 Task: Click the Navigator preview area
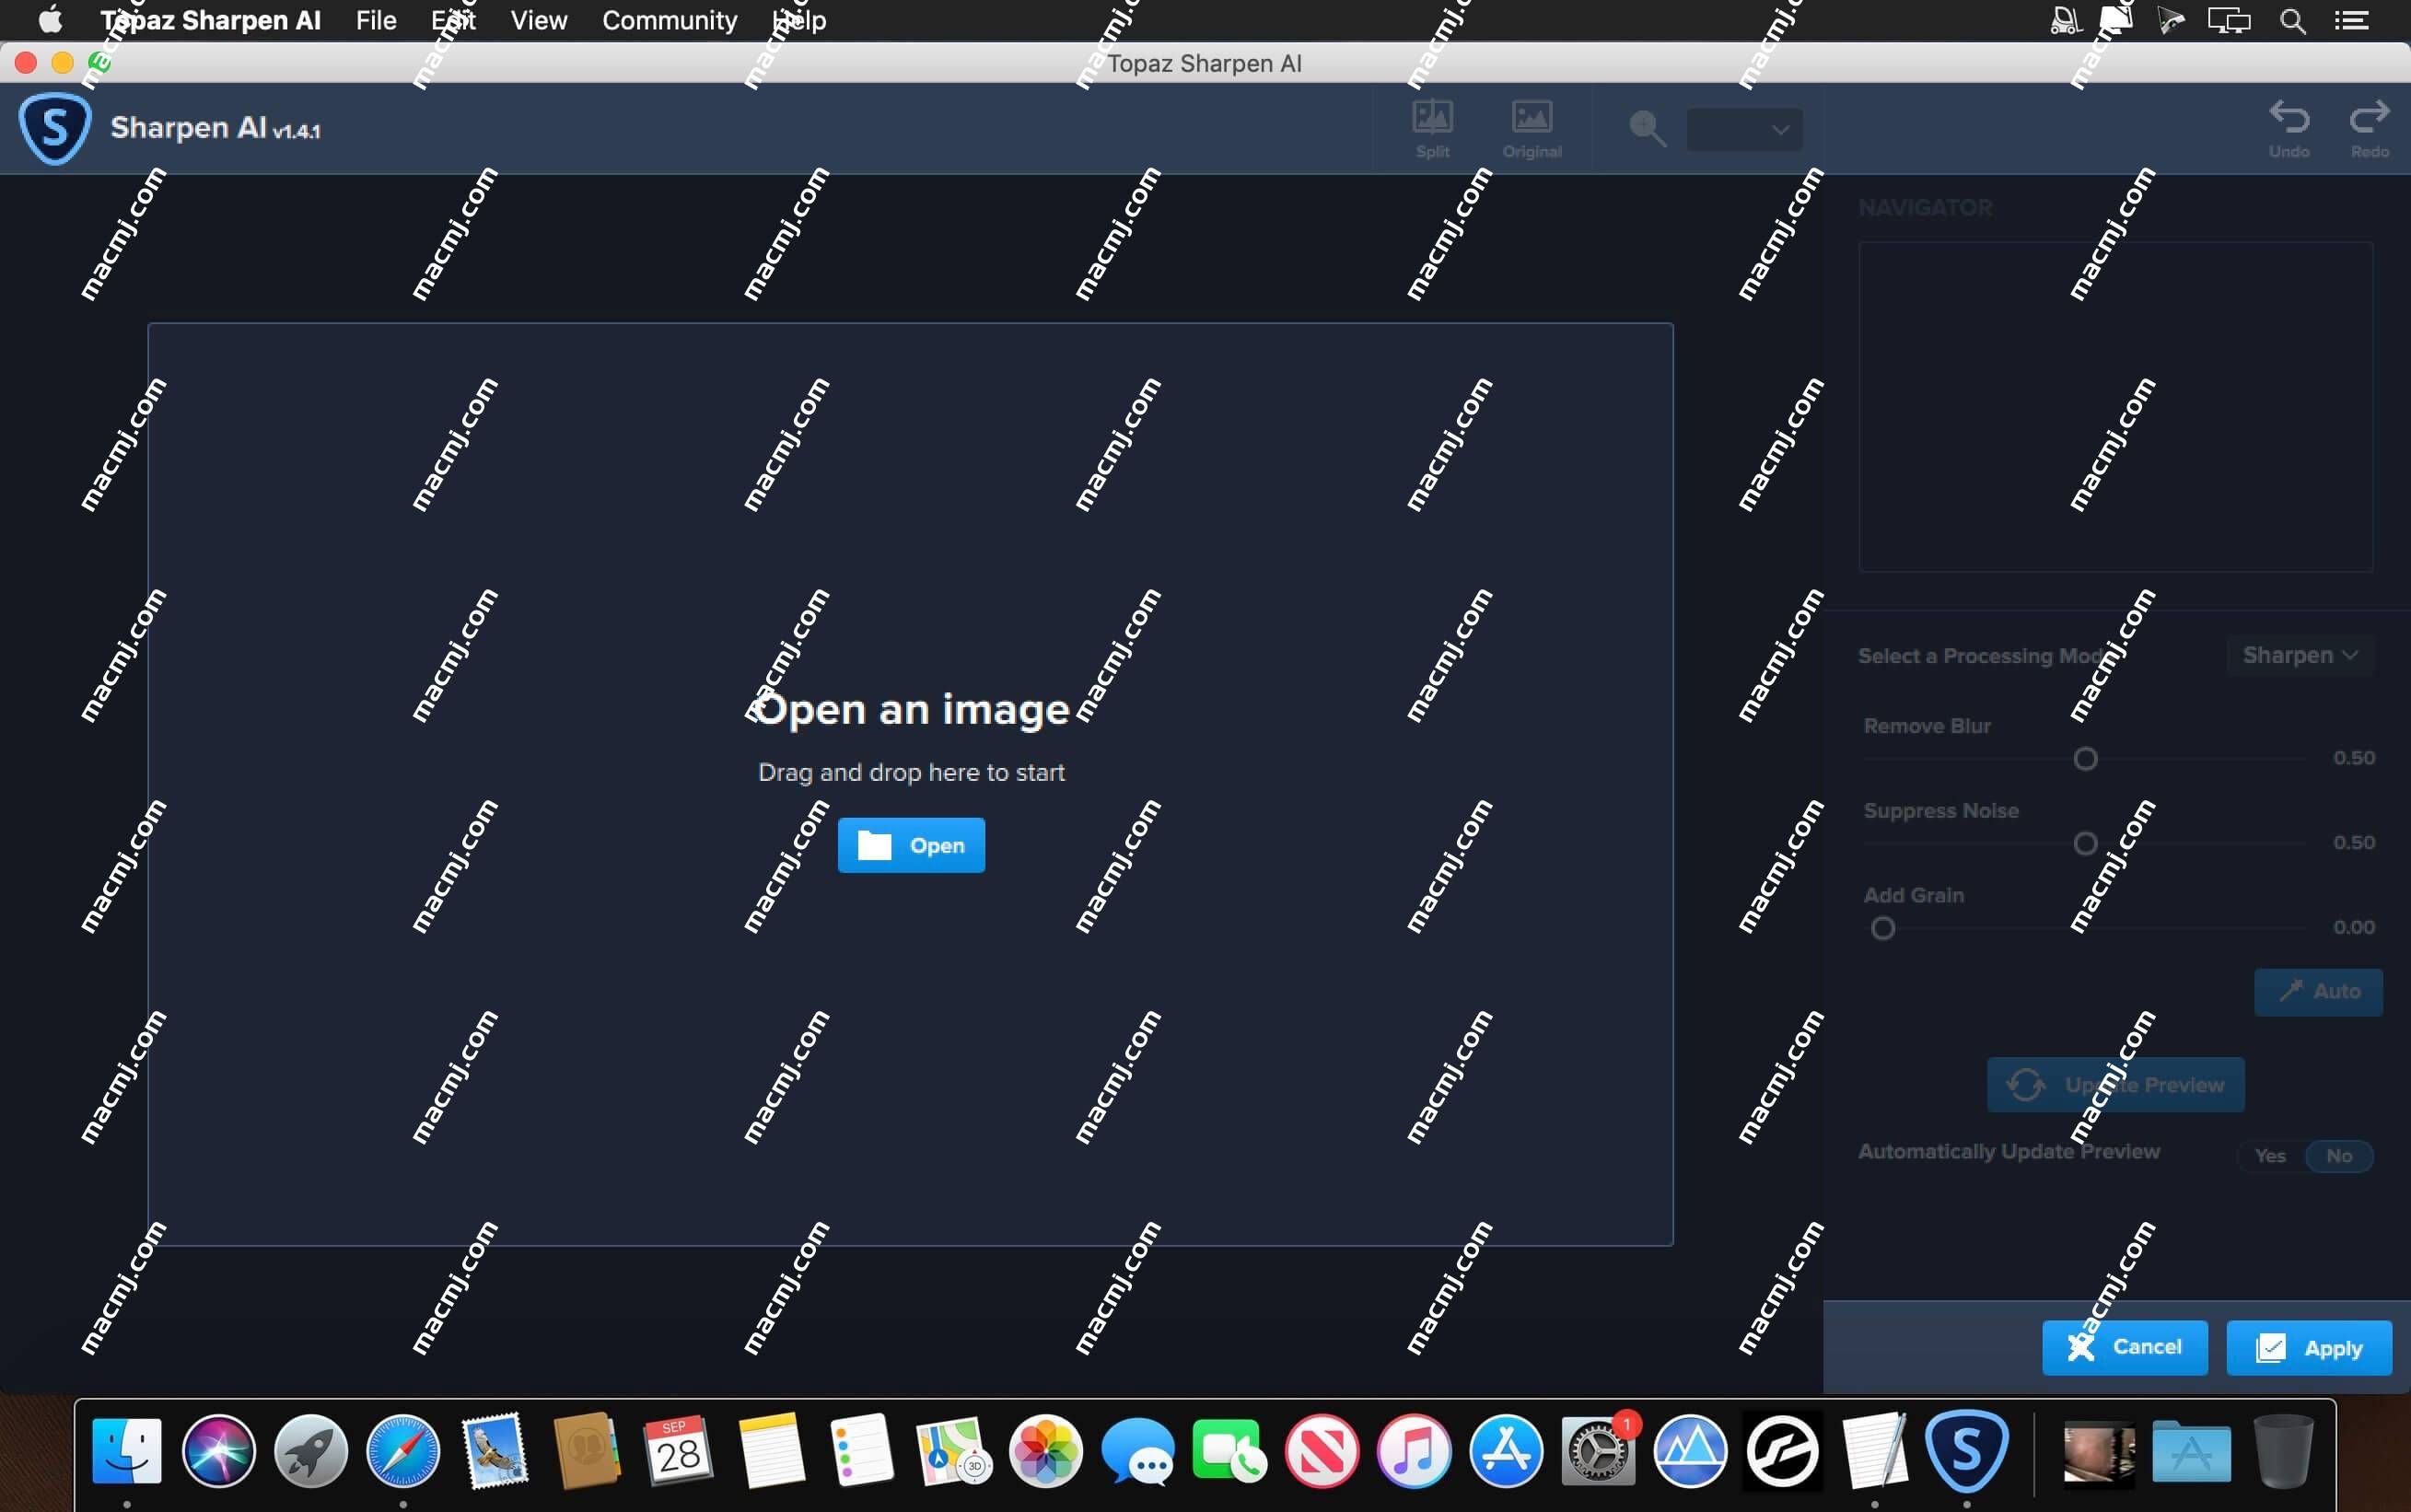[2115, 407]
